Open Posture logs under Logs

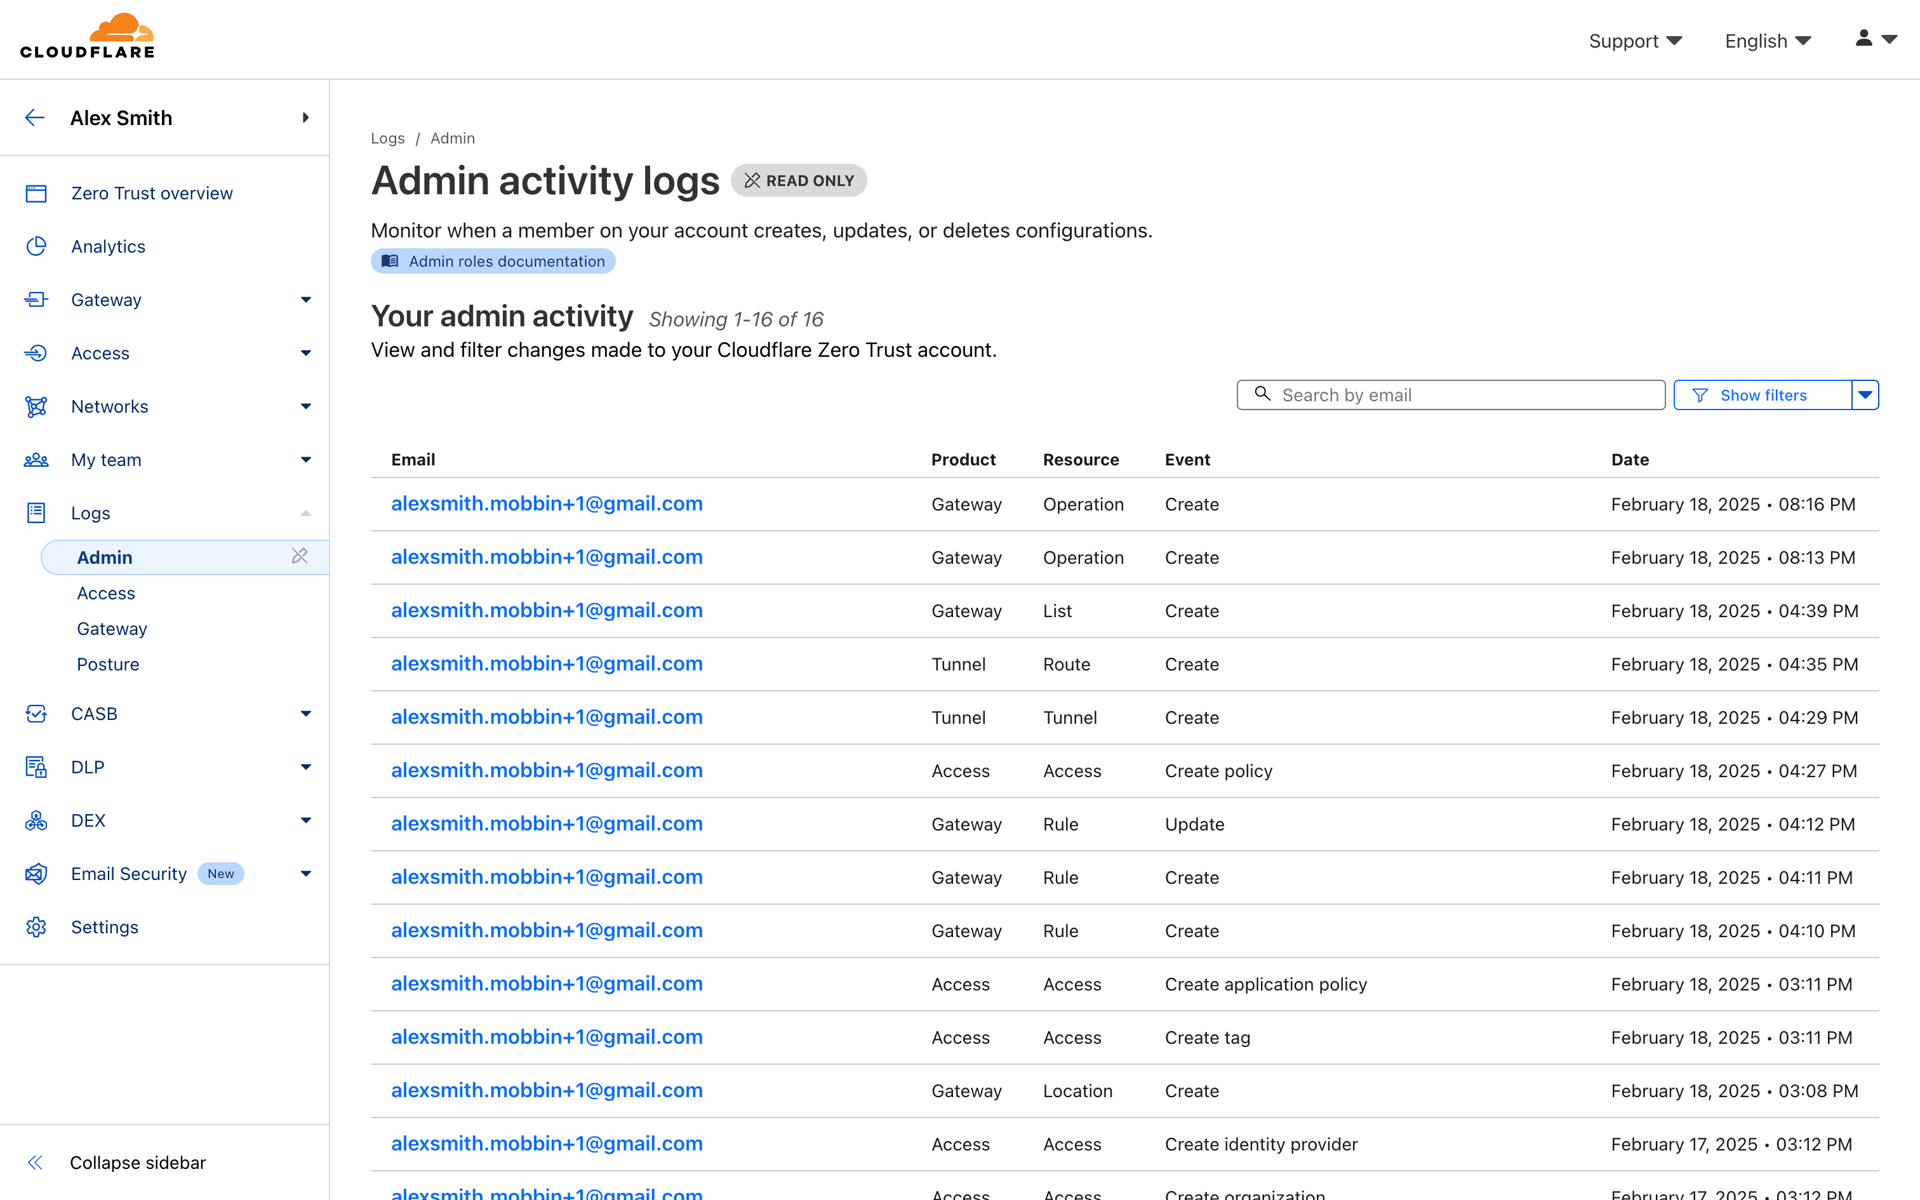[x=108, y=664]
